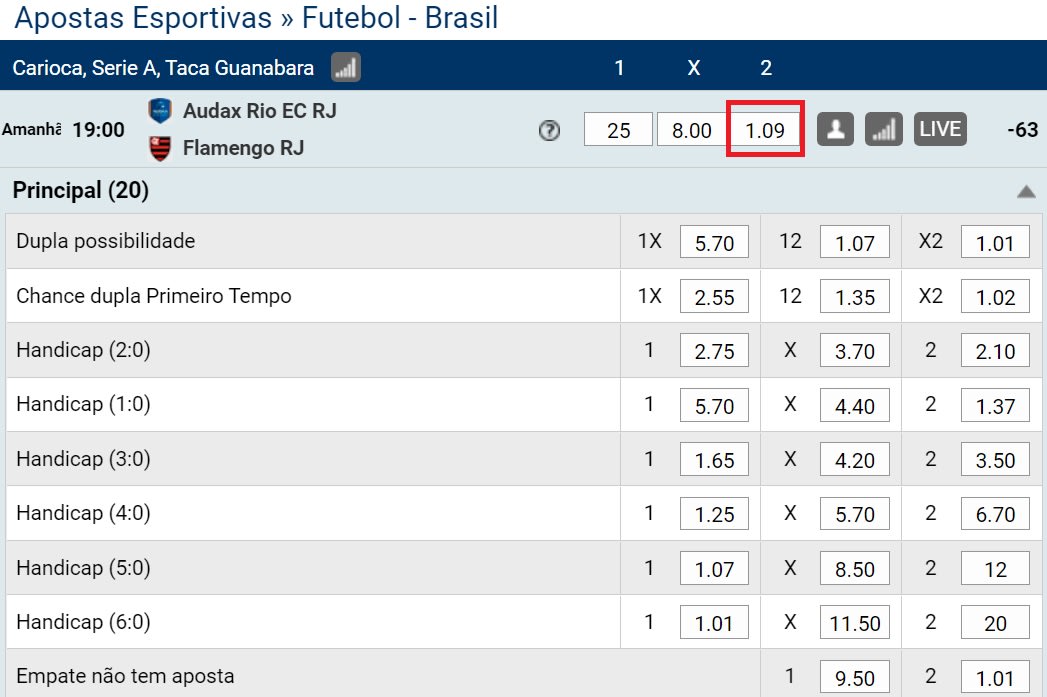Viewport: 1047px width, 697px height.
Task: Select draw odds 8.00
Action: tap(692, 130)
